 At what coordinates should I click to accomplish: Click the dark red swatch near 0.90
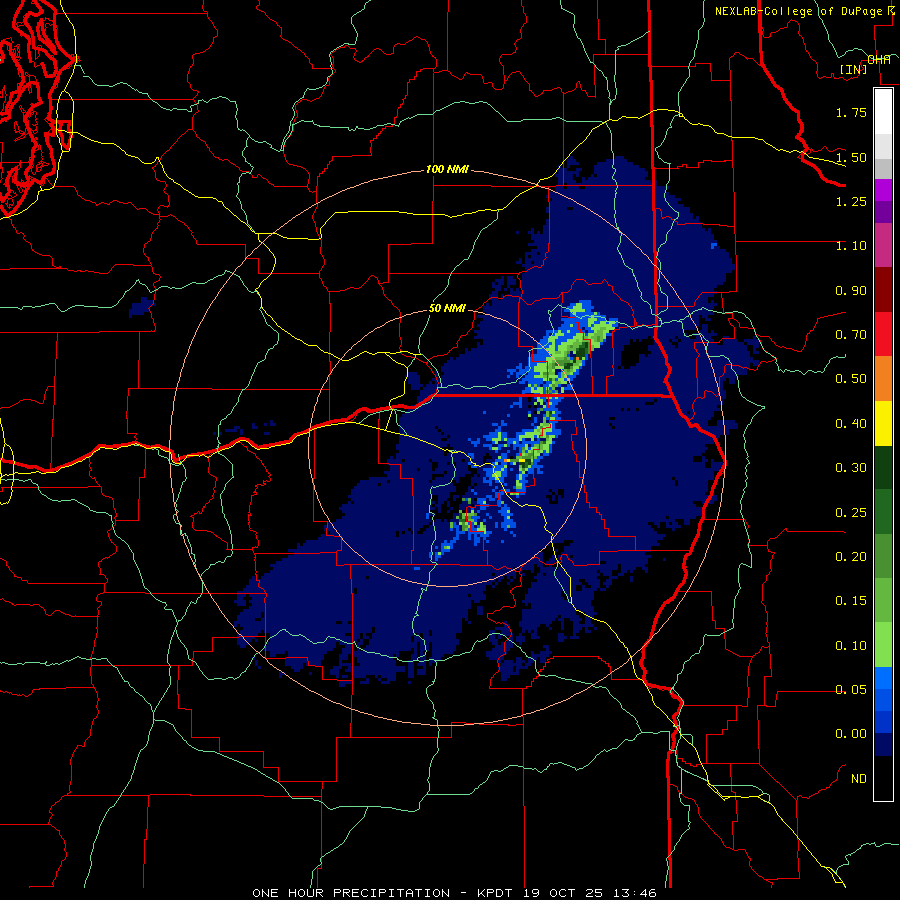coord(883,290)
